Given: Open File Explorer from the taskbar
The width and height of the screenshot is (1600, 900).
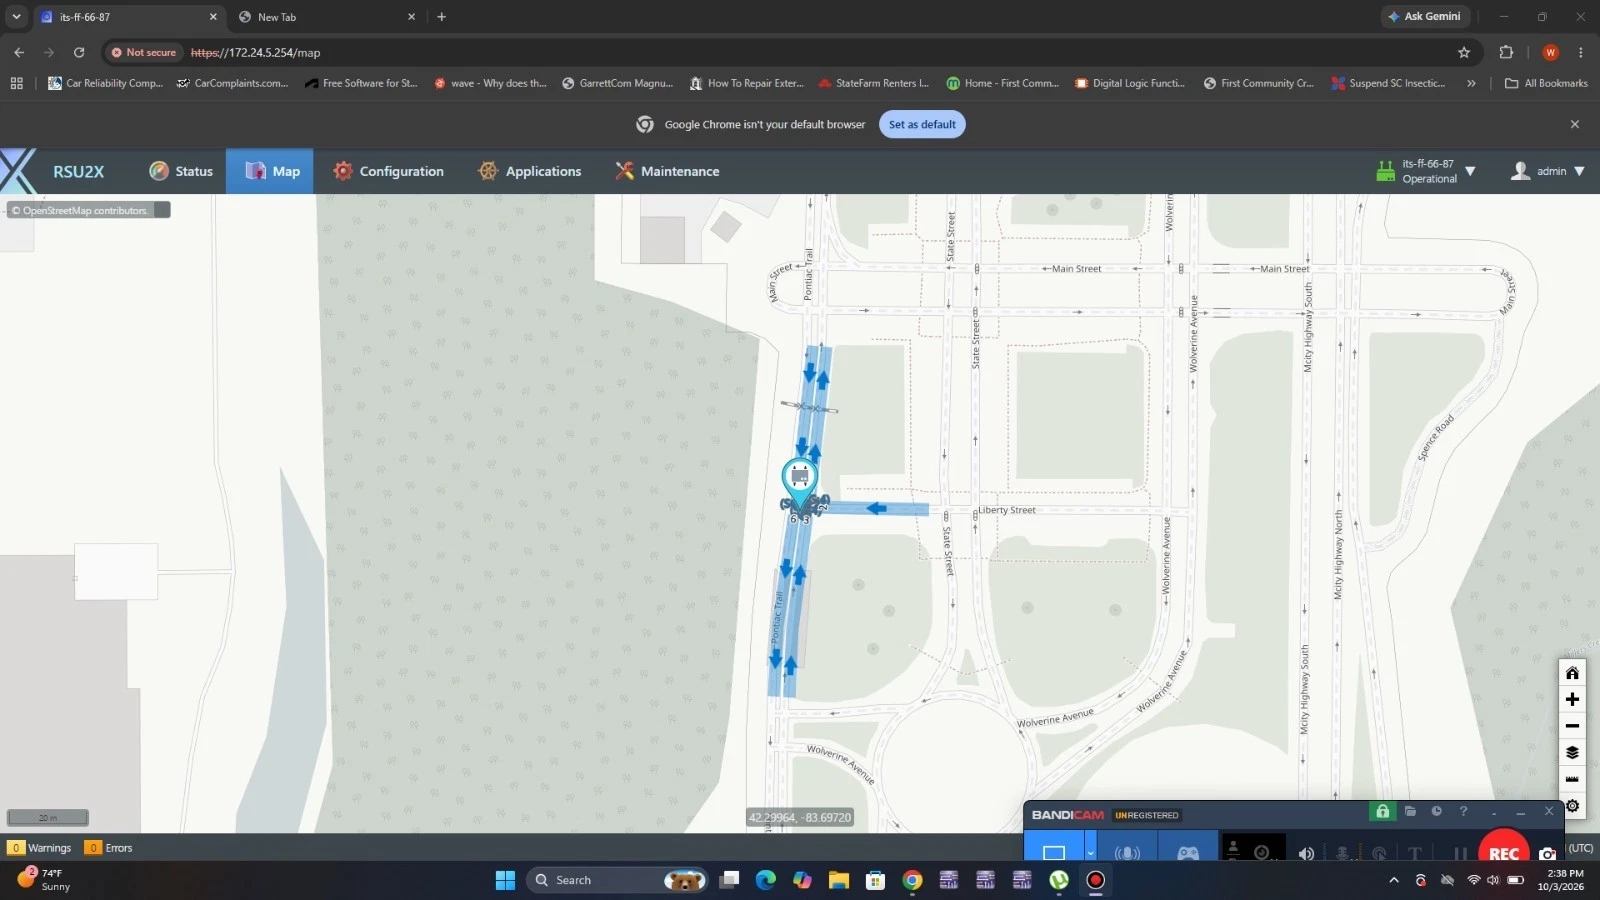Looking at the screenshot, I should [838, 880].
